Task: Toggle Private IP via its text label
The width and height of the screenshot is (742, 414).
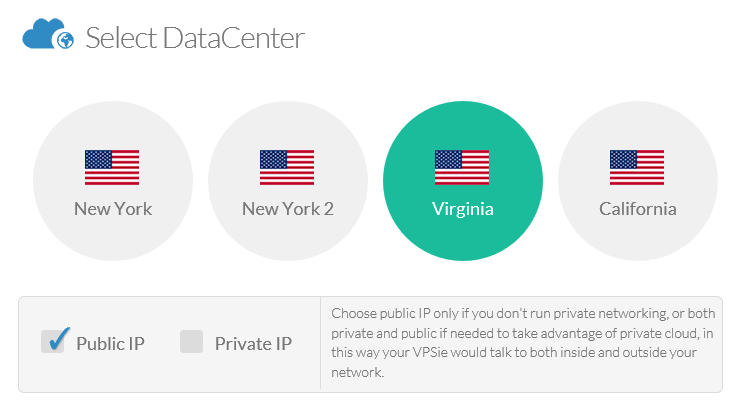Action: [253, 344]
